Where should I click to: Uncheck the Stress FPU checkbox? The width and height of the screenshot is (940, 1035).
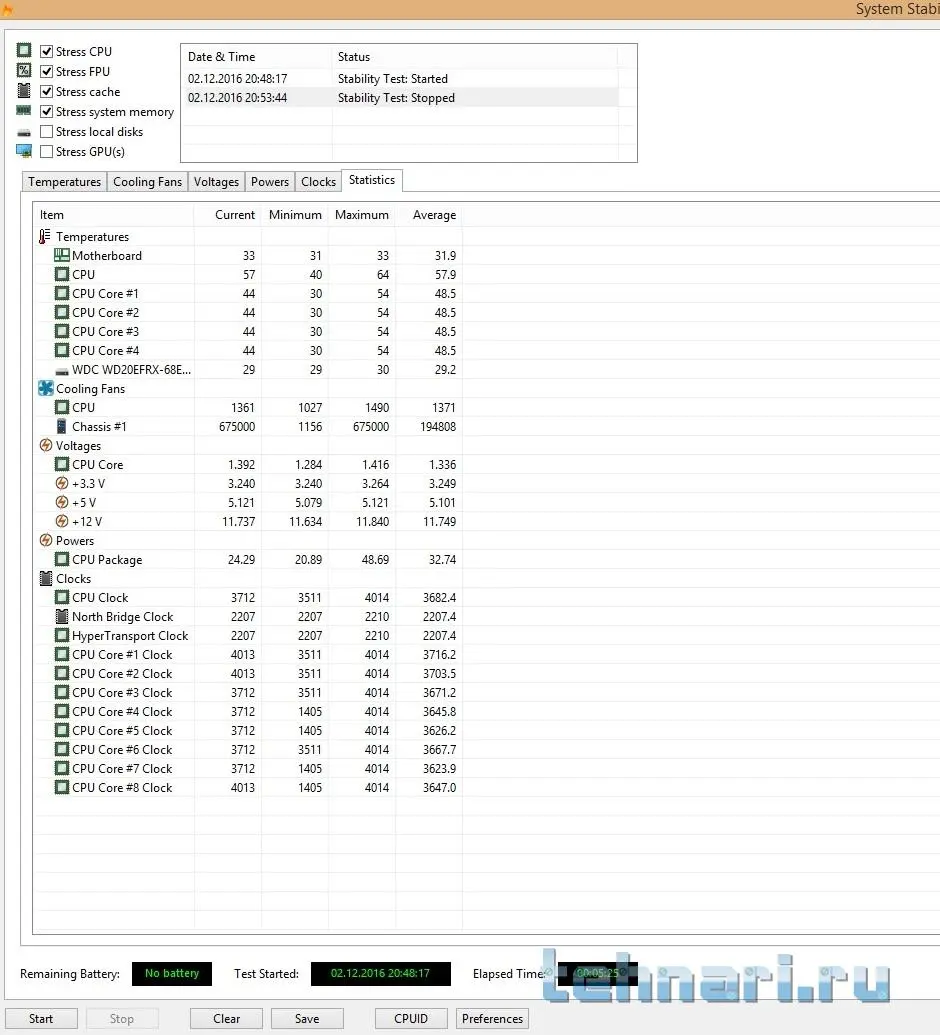point(46,71)
